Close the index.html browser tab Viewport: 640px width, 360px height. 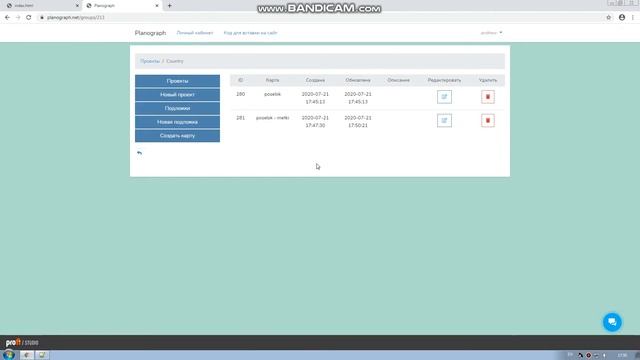coord(77,6)
